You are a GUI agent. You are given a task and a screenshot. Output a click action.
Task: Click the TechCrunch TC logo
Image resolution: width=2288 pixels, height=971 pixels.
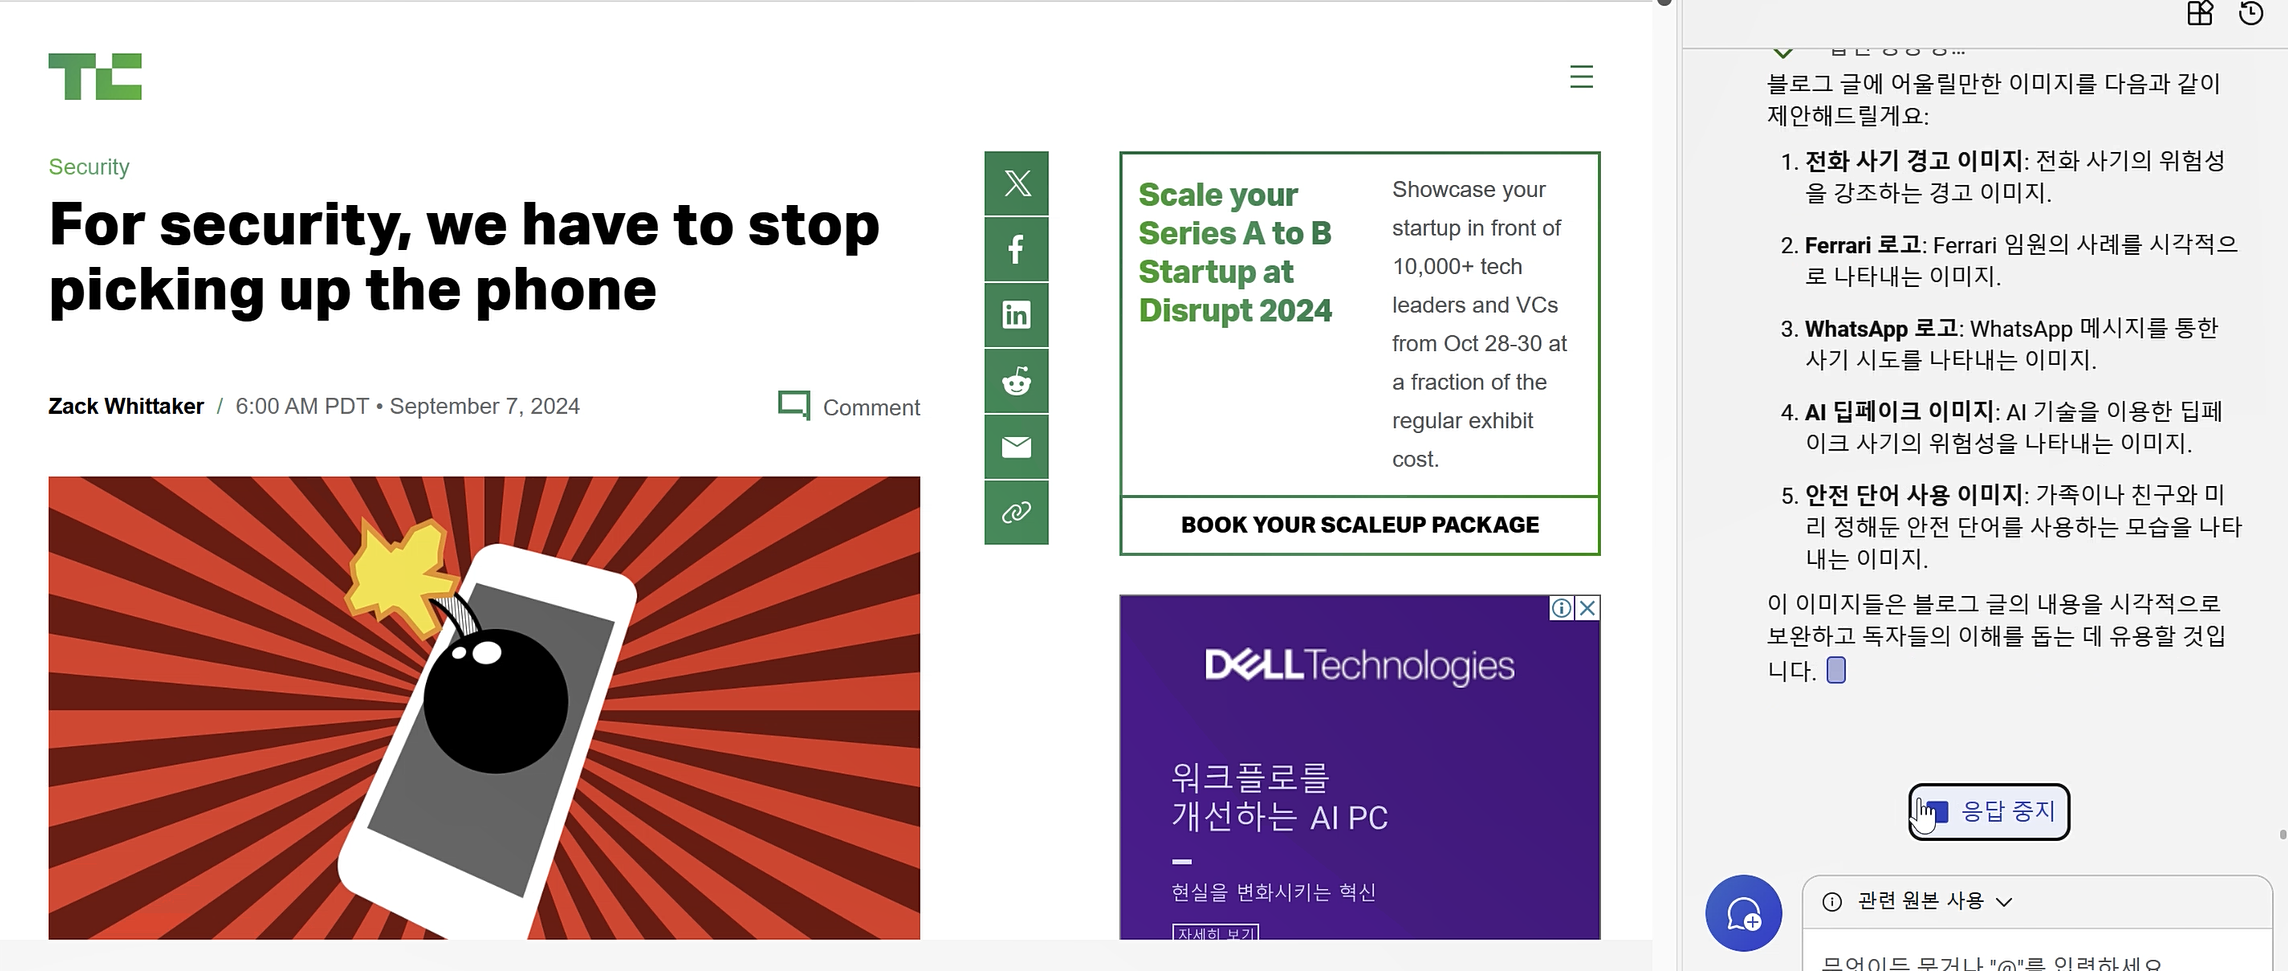point(95,77)
